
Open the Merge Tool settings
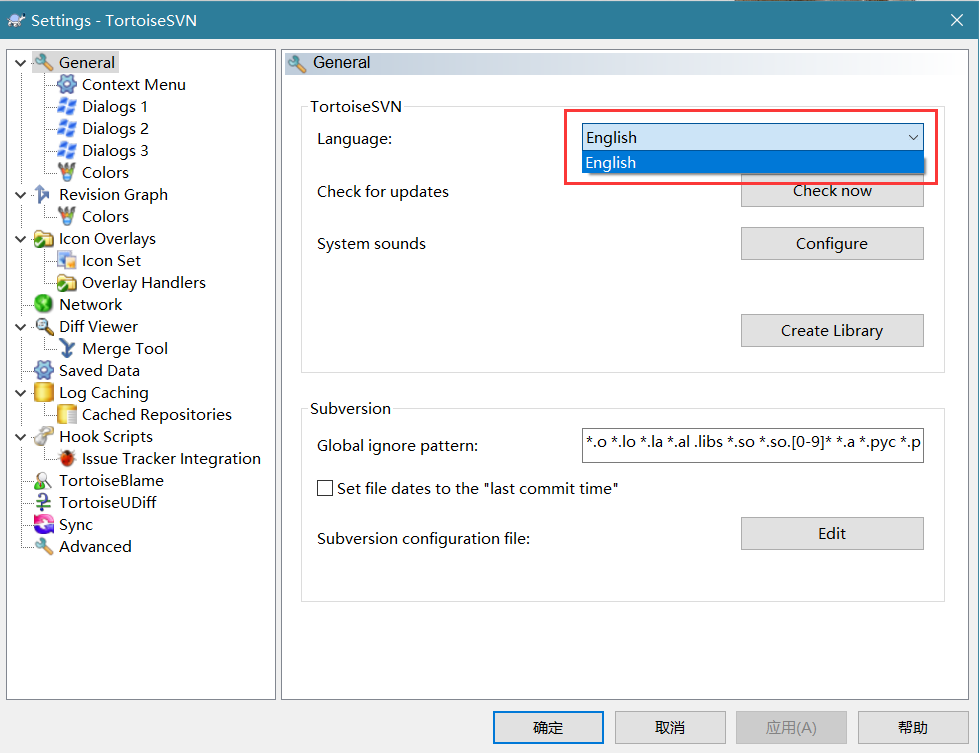125,348
